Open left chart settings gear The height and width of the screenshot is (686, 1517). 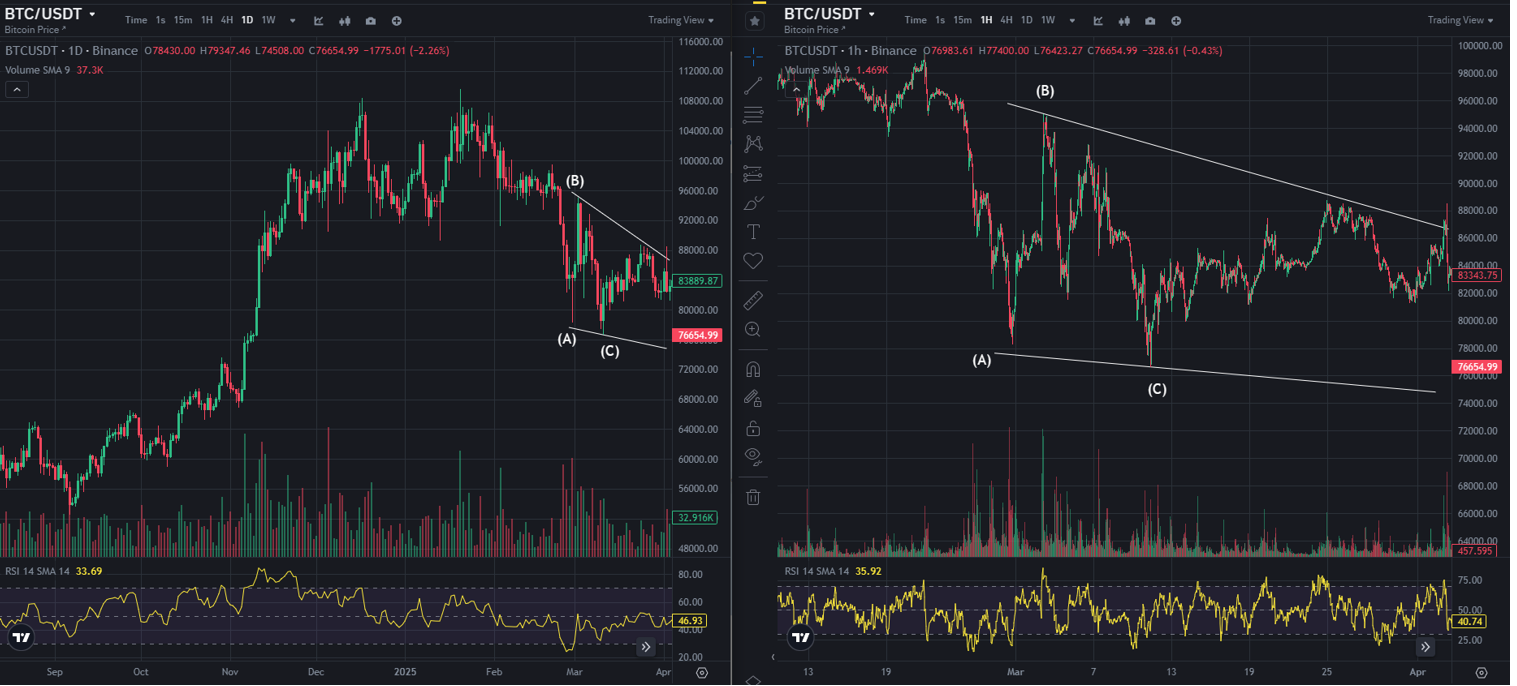click(x=702, y=673)
